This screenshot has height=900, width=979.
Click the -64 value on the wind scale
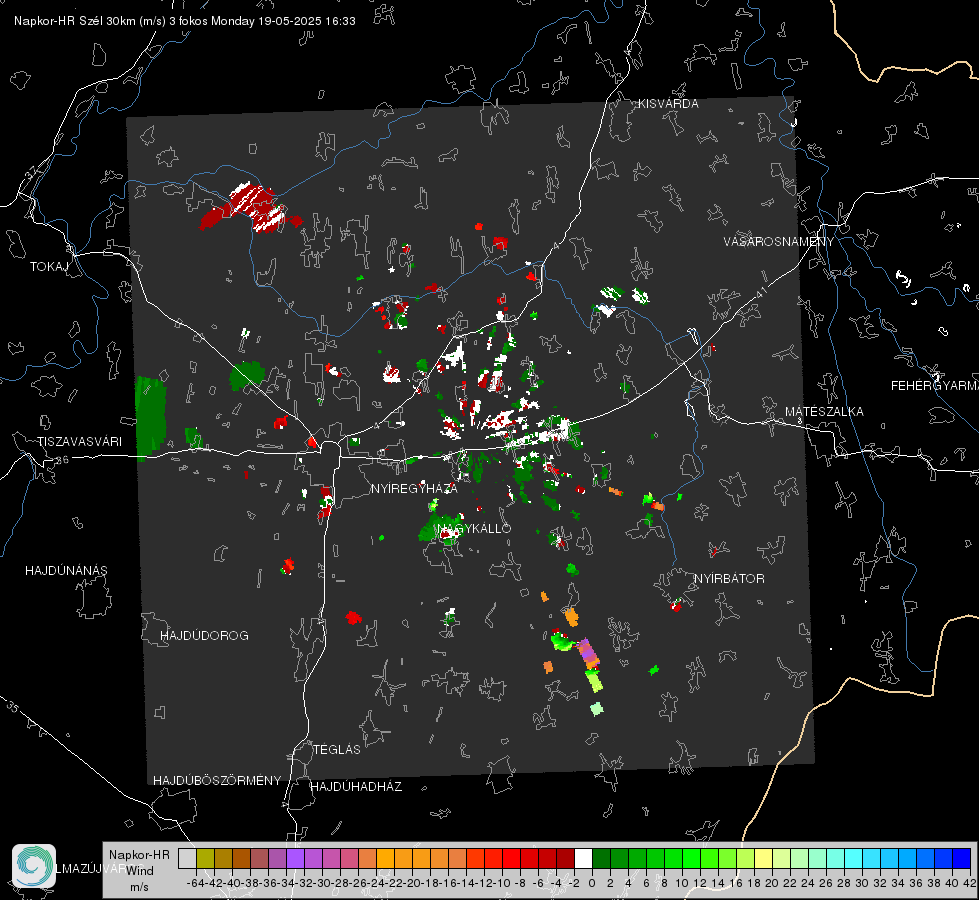pyautogui.click(x=195, y=883)
